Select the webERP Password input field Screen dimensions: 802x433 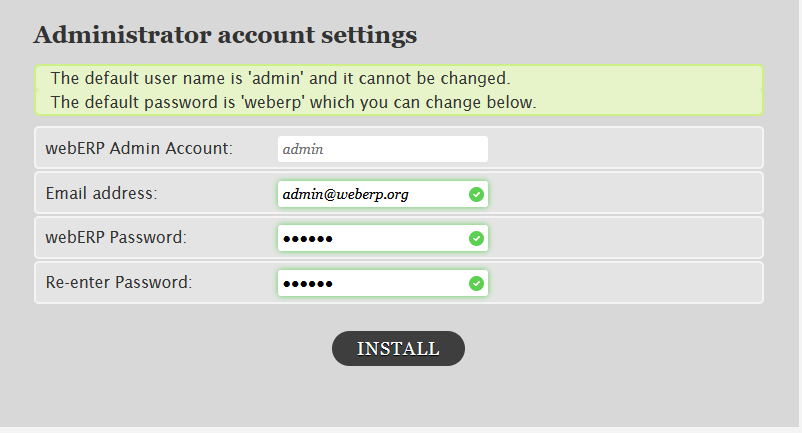(370, 238)
